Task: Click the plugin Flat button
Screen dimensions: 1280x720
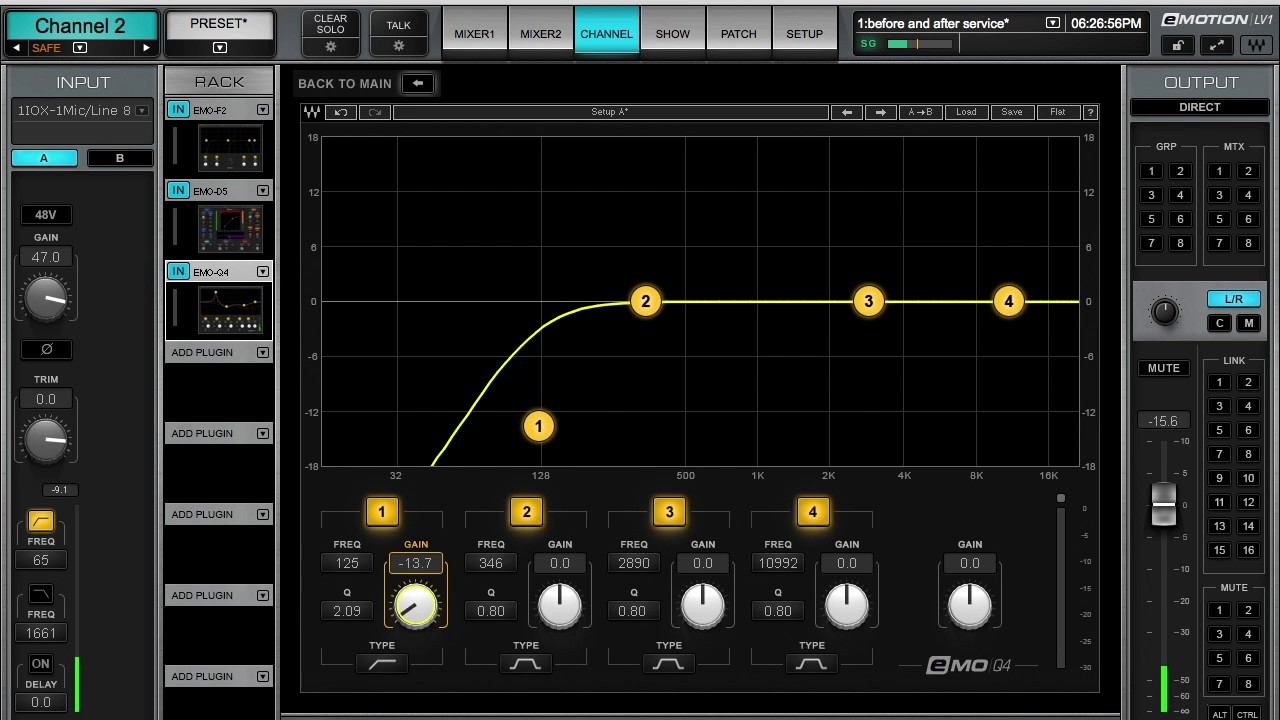Action: [x=1057, y=112]
